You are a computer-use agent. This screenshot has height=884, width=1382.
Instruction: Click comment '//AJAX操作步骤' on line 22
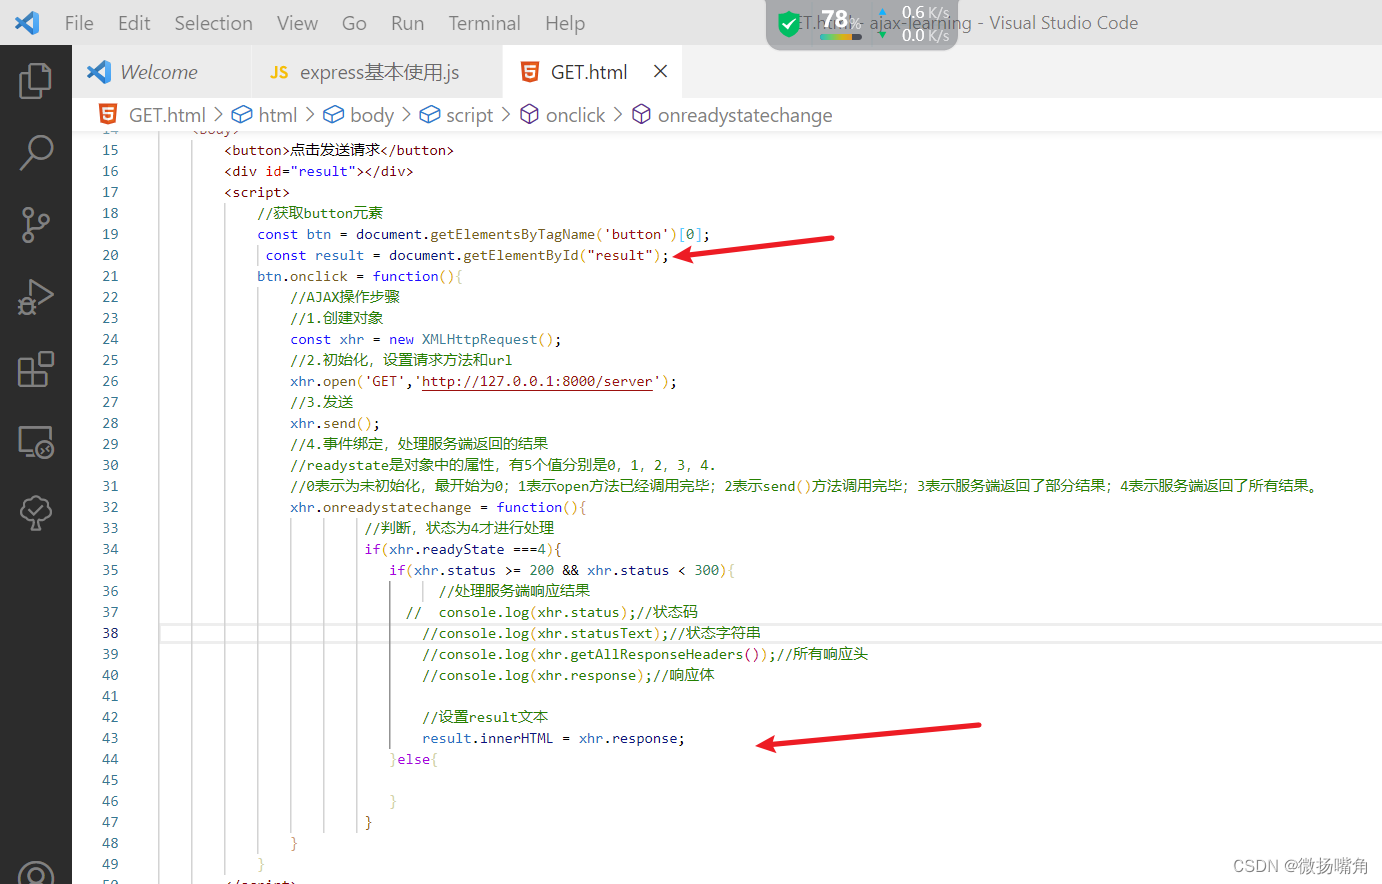click(345, 297)
